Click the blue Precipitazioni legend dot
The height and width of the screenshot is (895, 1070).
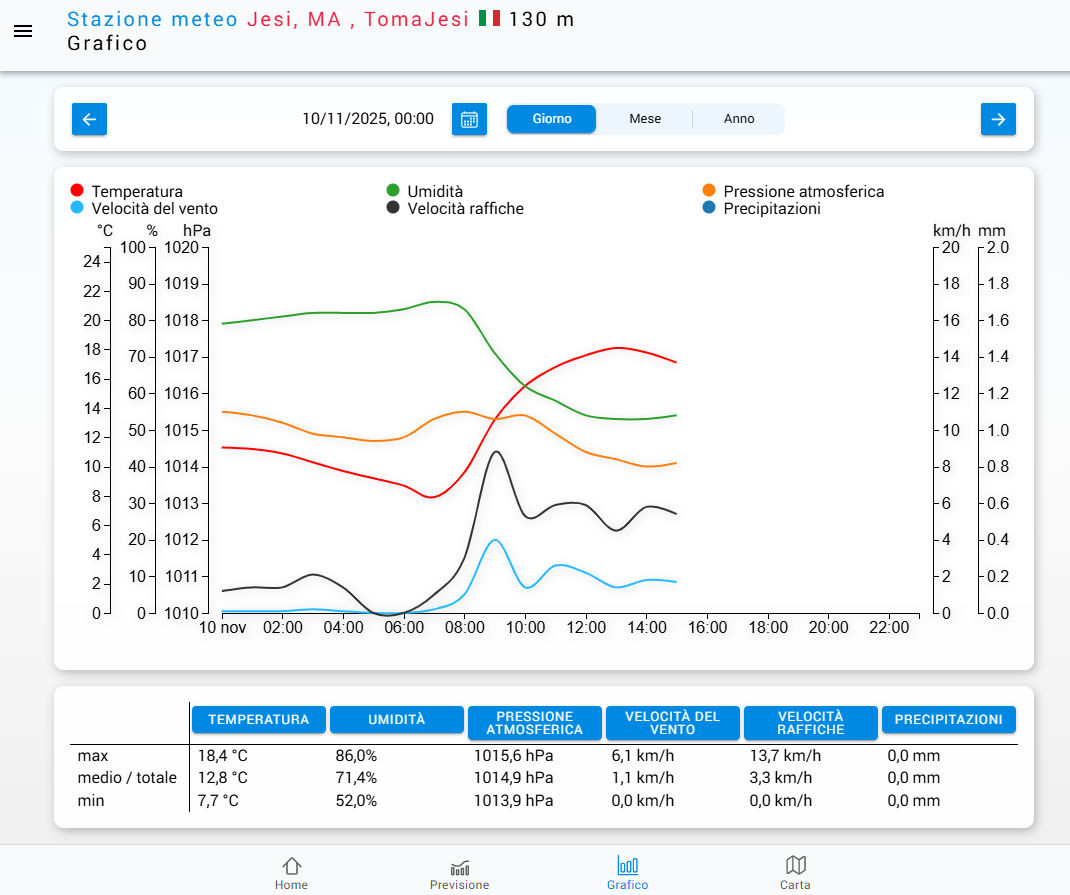(x=709, y=208)
